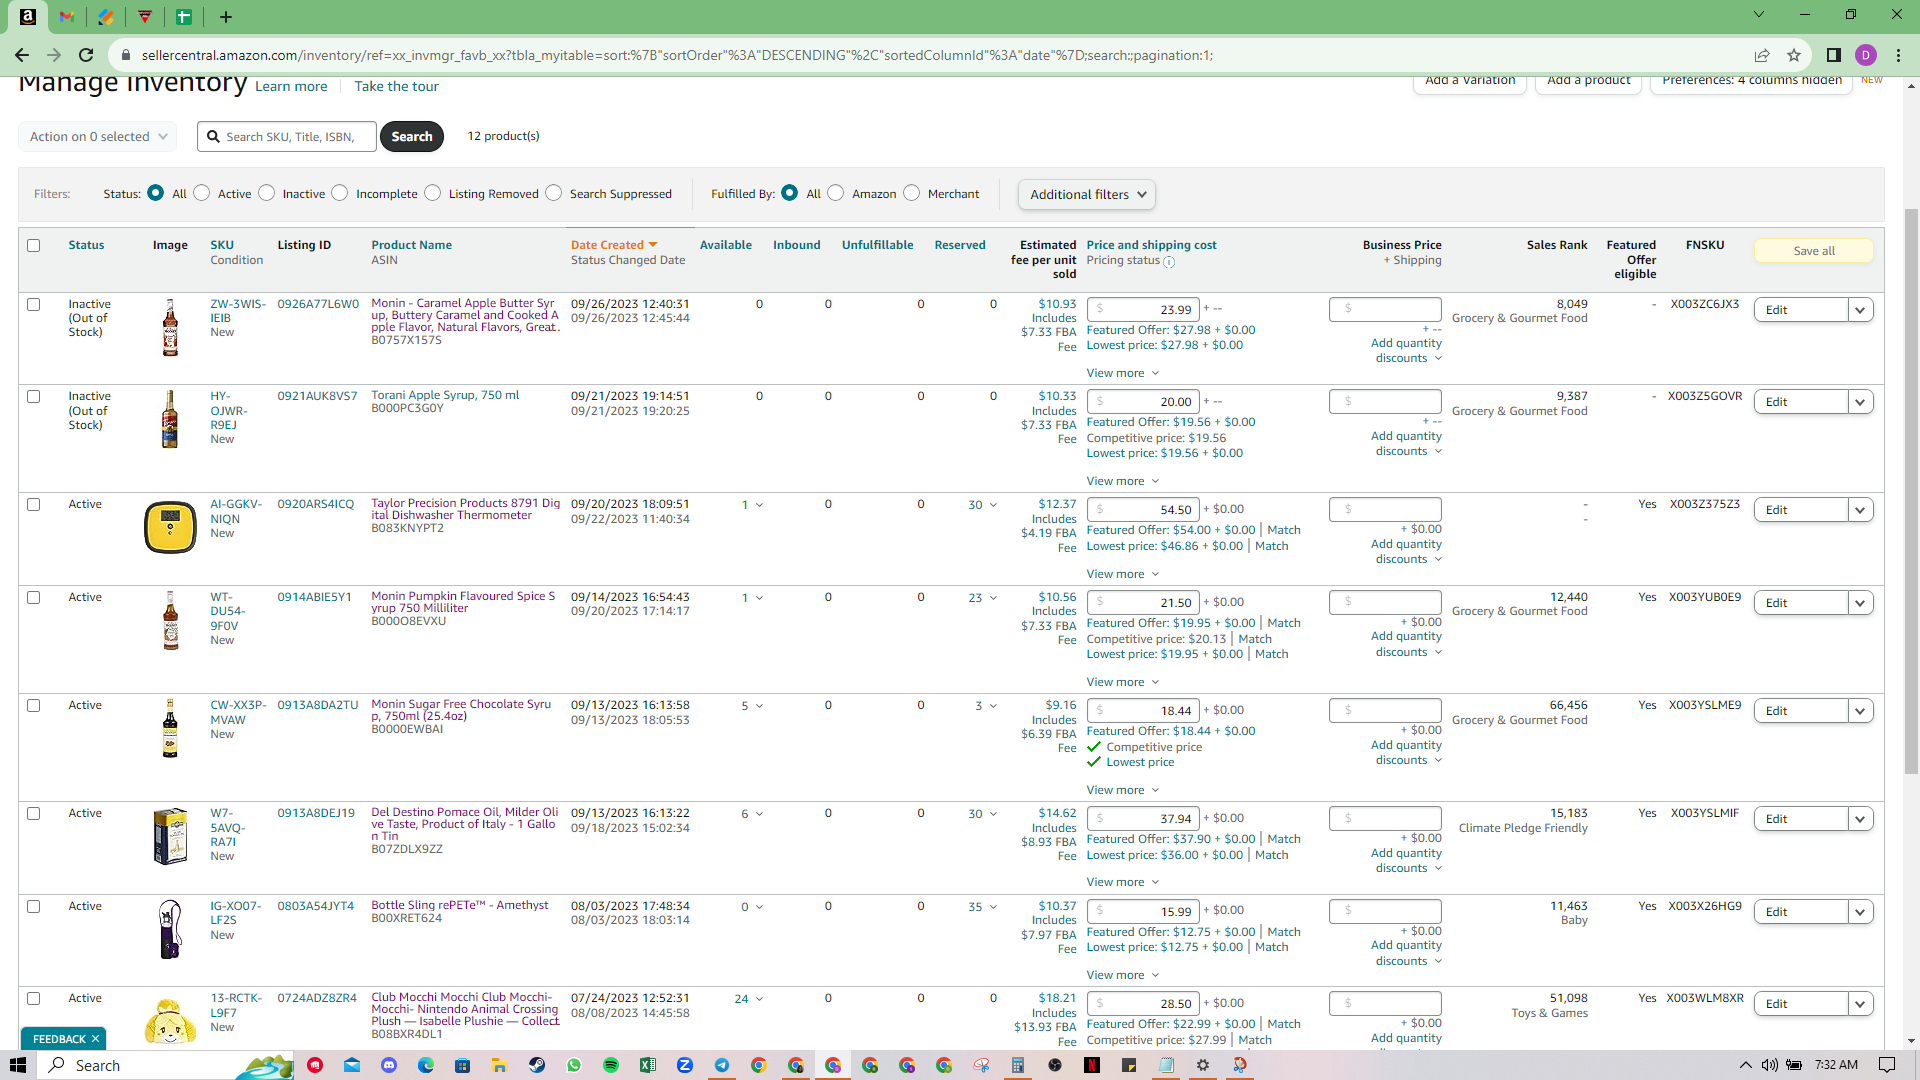1920x1080 pixels.
Task: Switch to the blue-orange stripes icon tab
Action: [106, 16]
